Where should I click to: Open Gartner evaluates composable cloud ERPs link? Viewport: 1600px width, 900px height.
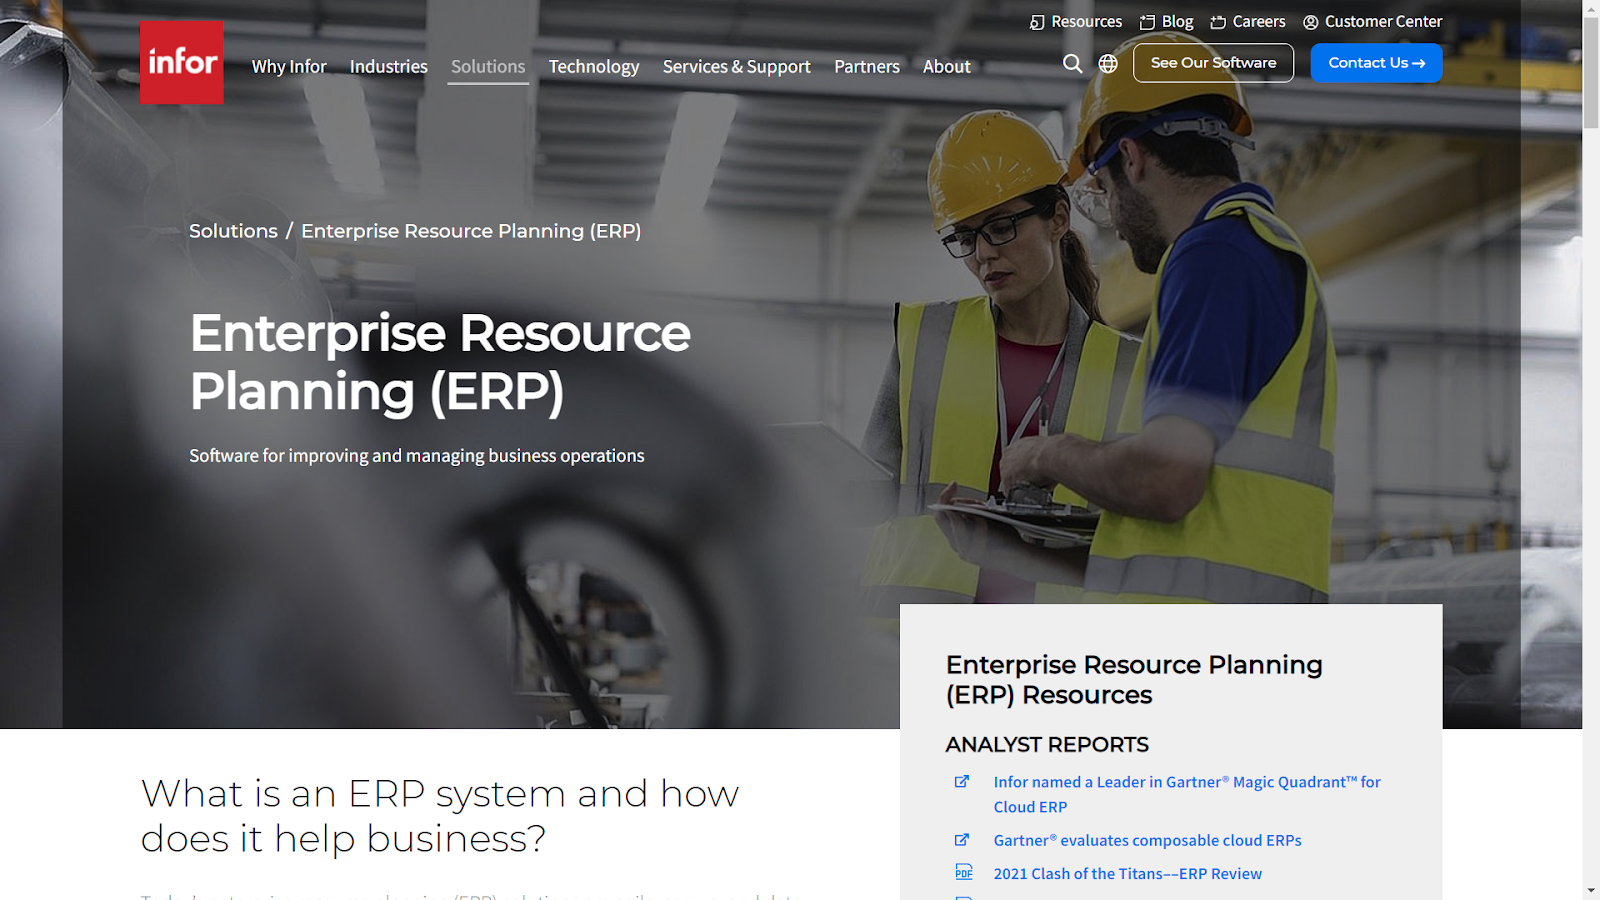1147,840
